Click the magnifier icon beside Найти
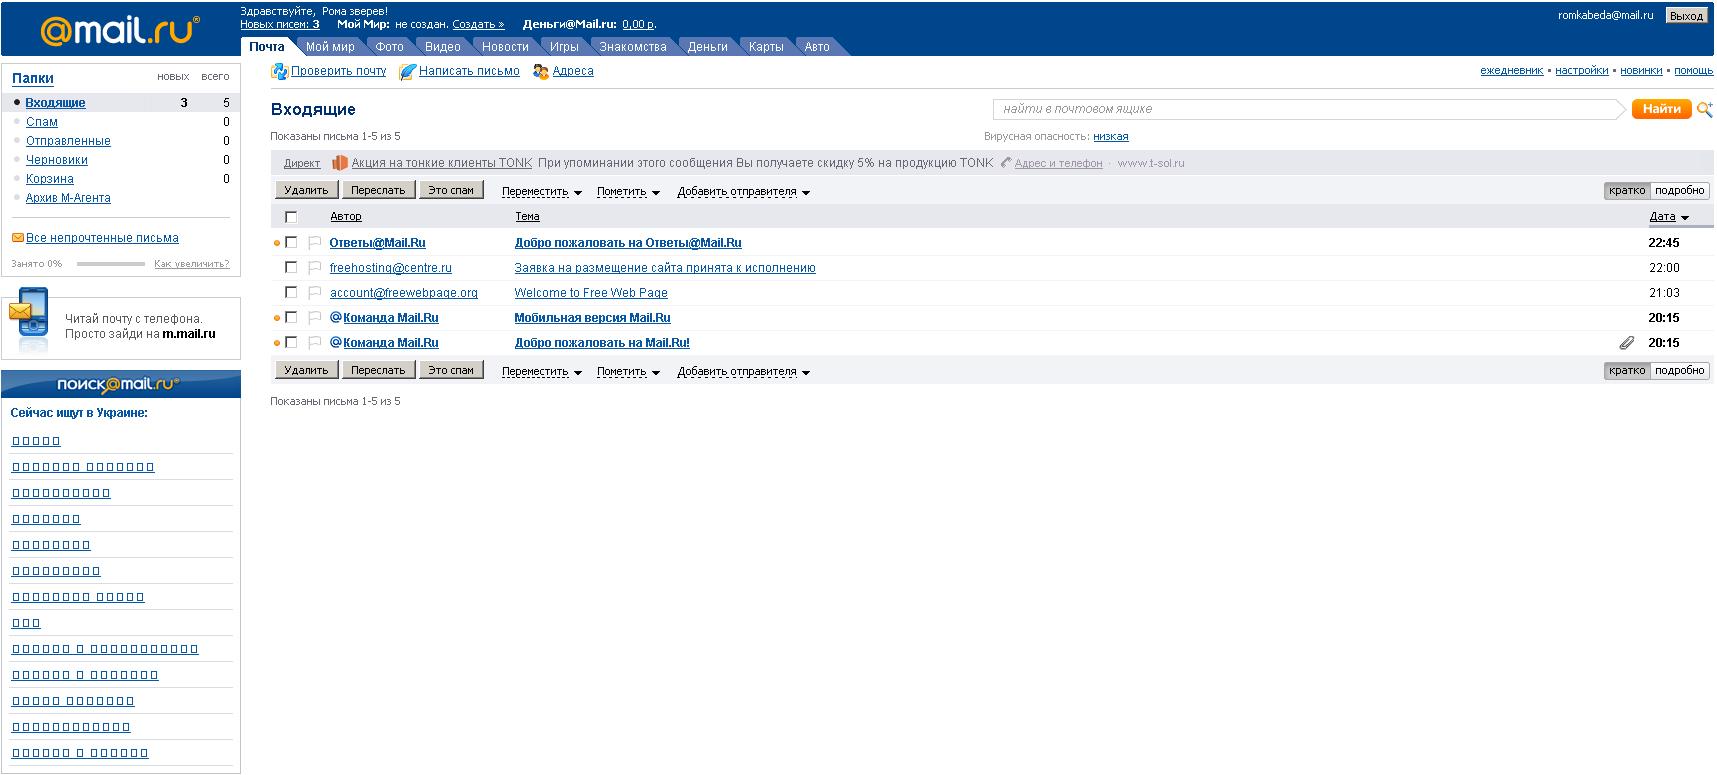Viewport: 1717px width, 775px height. pos(1705,109)
